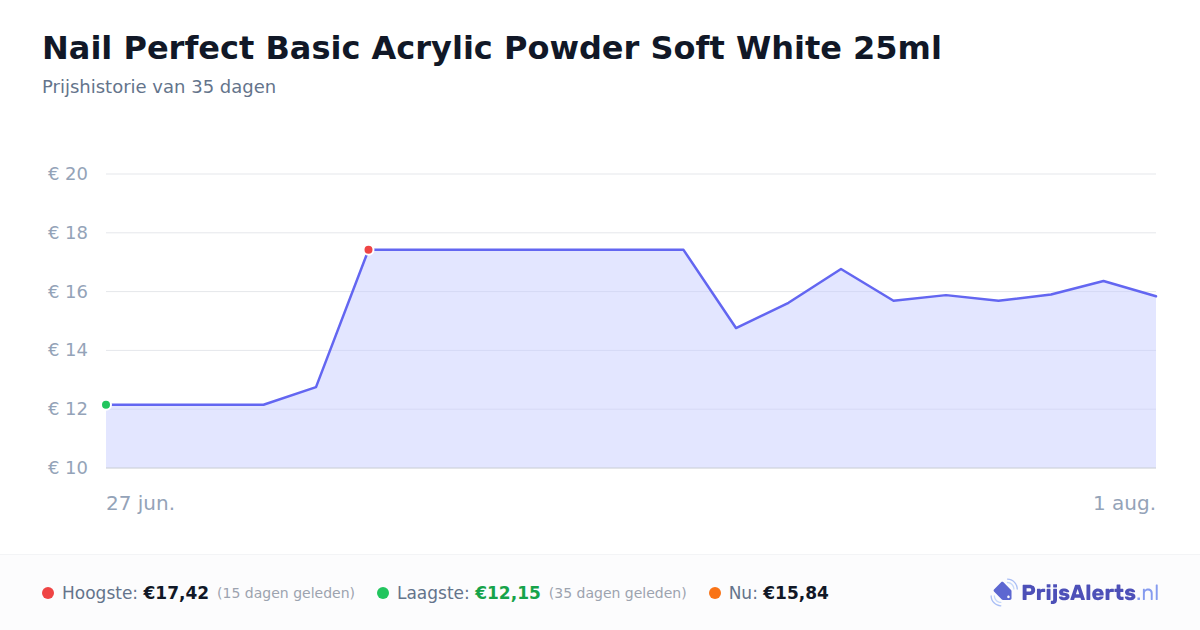This screenshot has height=630, width=1200.
Task: Click the red highest price marker on chart
Action: click(x=368, y=250)
